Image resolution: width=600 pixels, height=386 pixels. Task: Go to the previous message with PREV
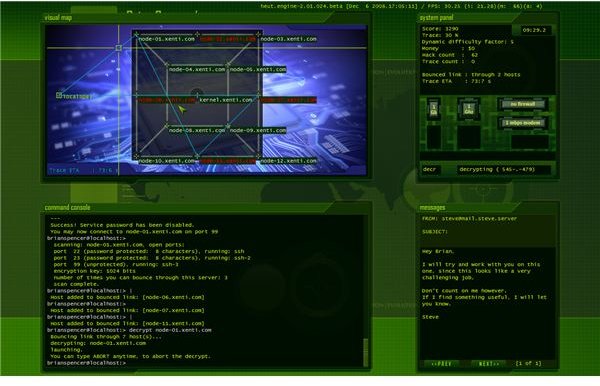tap(441, 364)
